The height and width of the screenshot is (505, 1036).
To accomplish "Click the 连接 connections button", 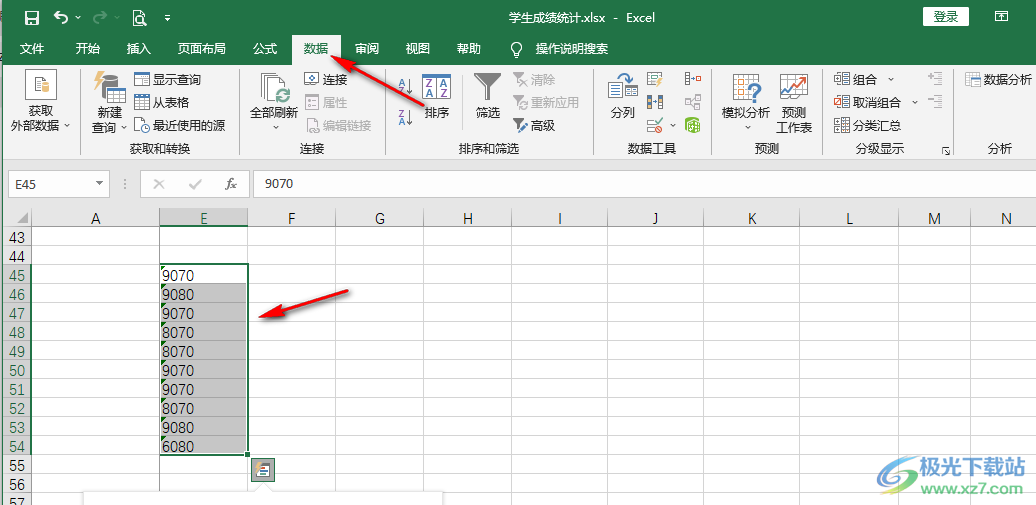I will pos(326,80).
